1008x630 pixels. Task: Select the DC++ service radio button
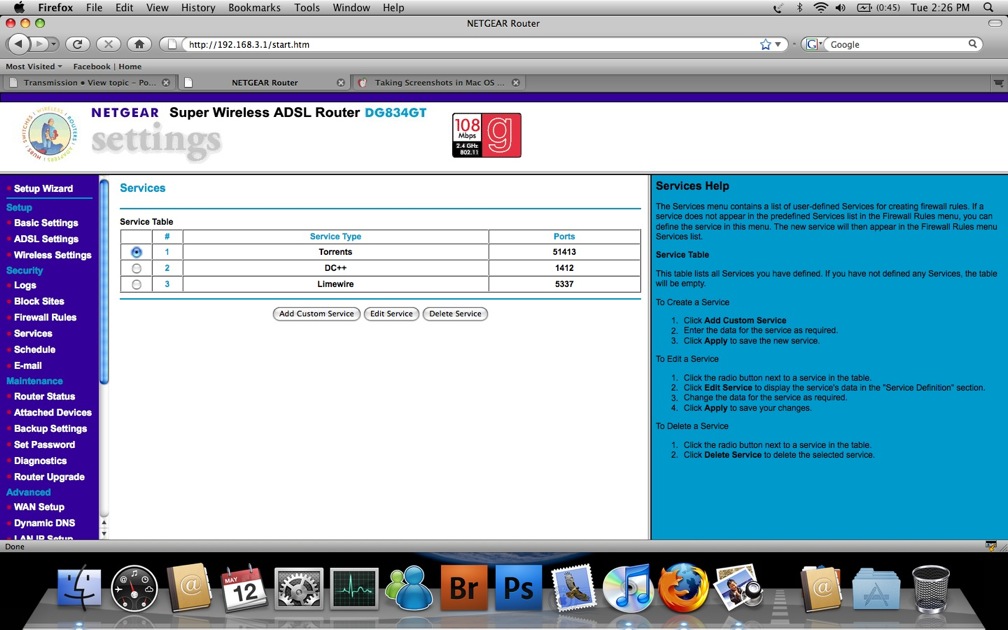tap(136, 268)
